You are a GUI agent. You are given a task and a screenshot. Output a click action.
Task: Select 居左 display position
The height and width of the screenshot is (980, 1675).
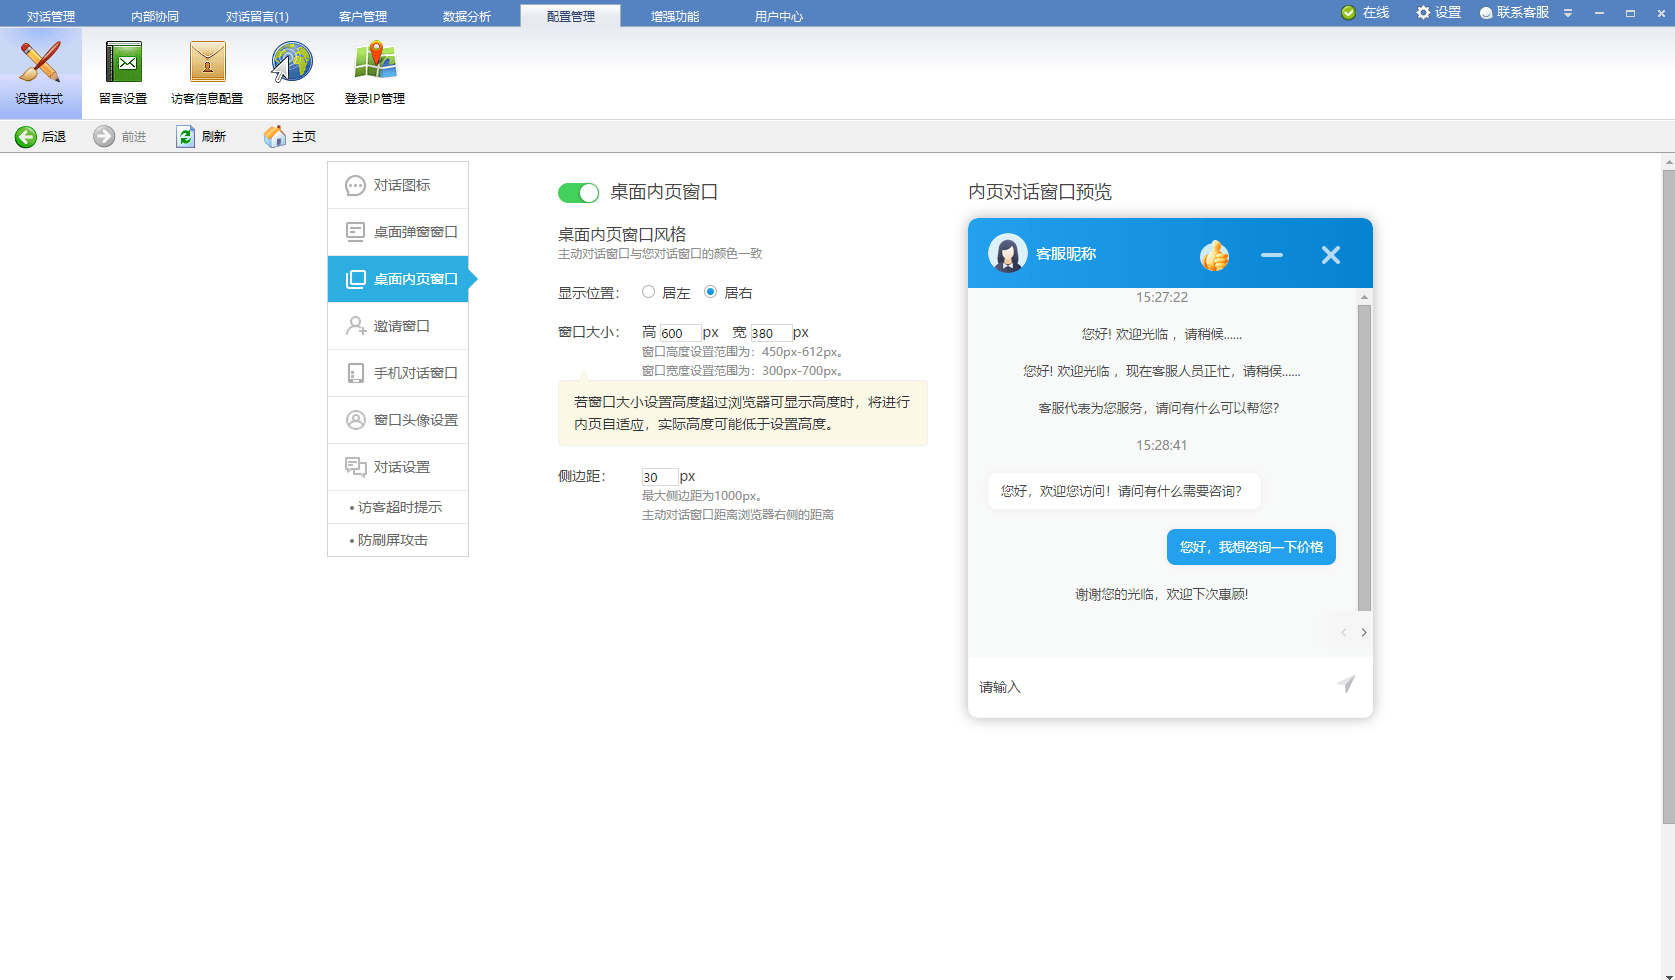[649, 292]
